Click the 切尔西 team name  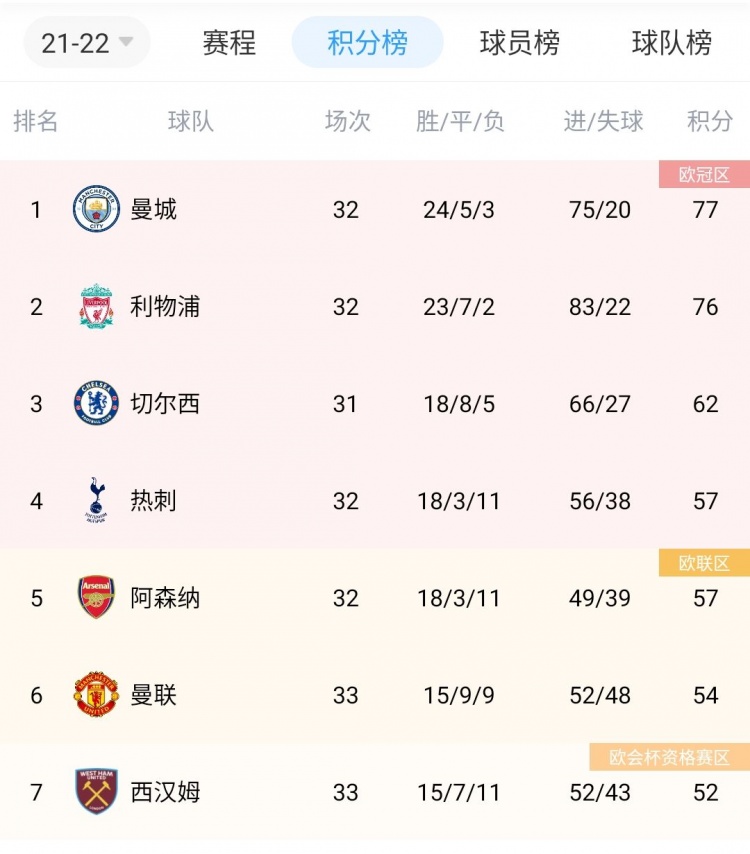163,404
